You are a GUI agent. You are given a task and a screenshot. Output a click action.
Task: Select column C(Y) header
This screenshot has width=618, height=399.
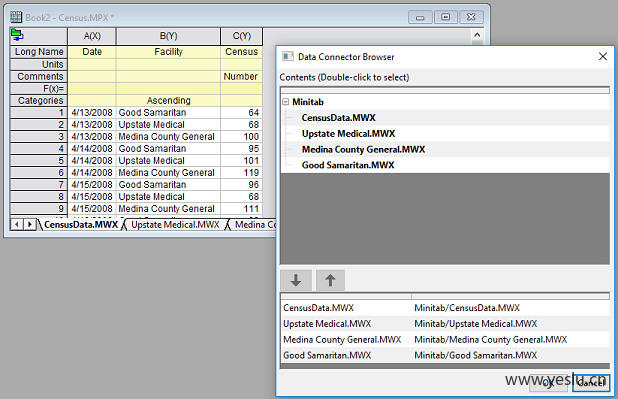(242, 36)
